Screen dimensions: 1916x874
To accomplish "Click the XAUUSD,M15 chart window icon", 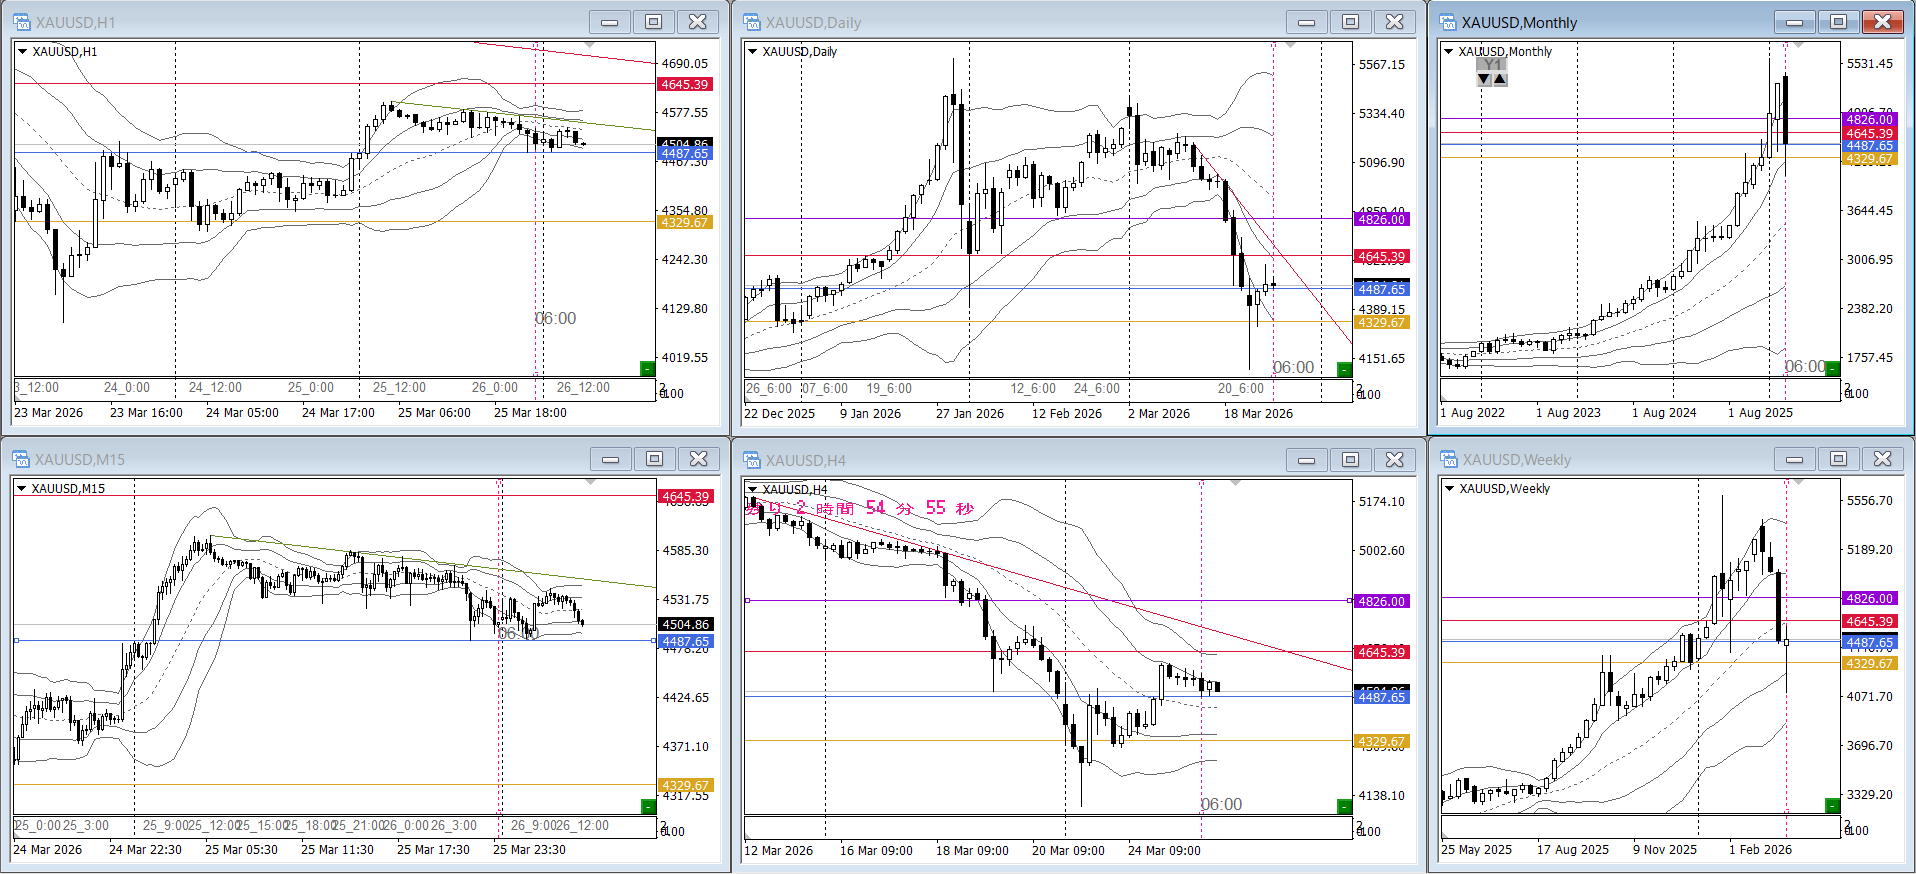I will coord(21,459).
